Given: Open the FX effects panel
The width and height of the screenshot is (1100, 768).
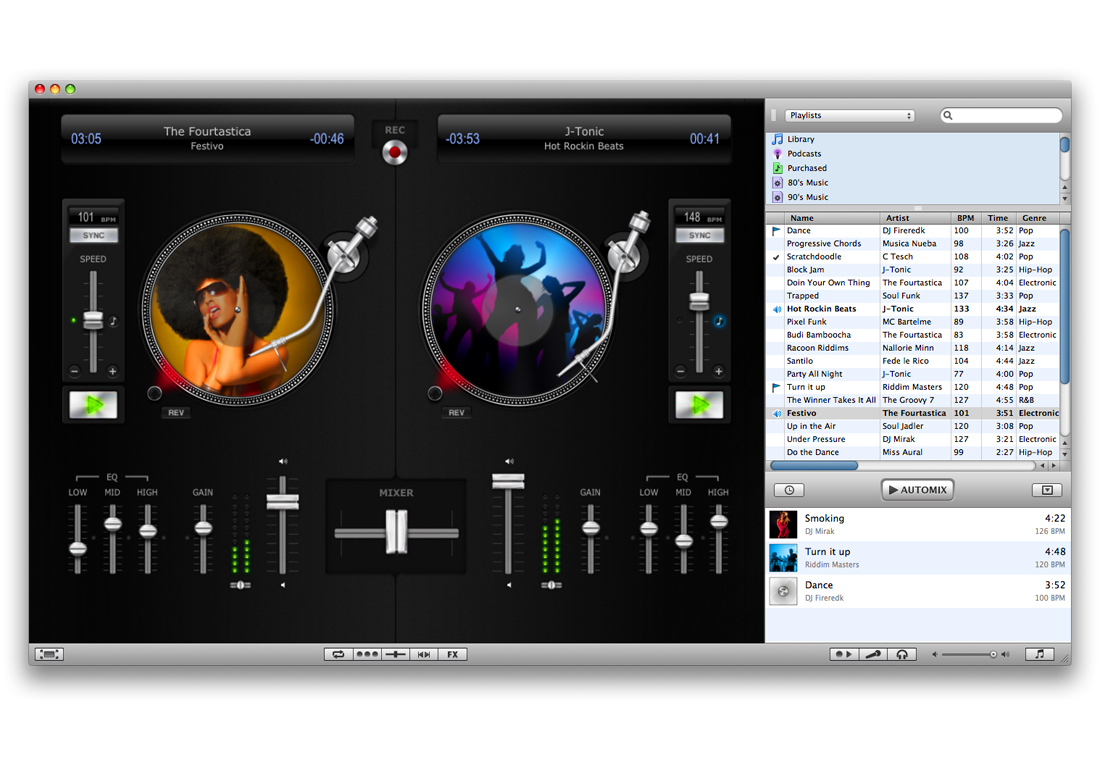Looking at the screenshot, I should [x=452, y=654].
